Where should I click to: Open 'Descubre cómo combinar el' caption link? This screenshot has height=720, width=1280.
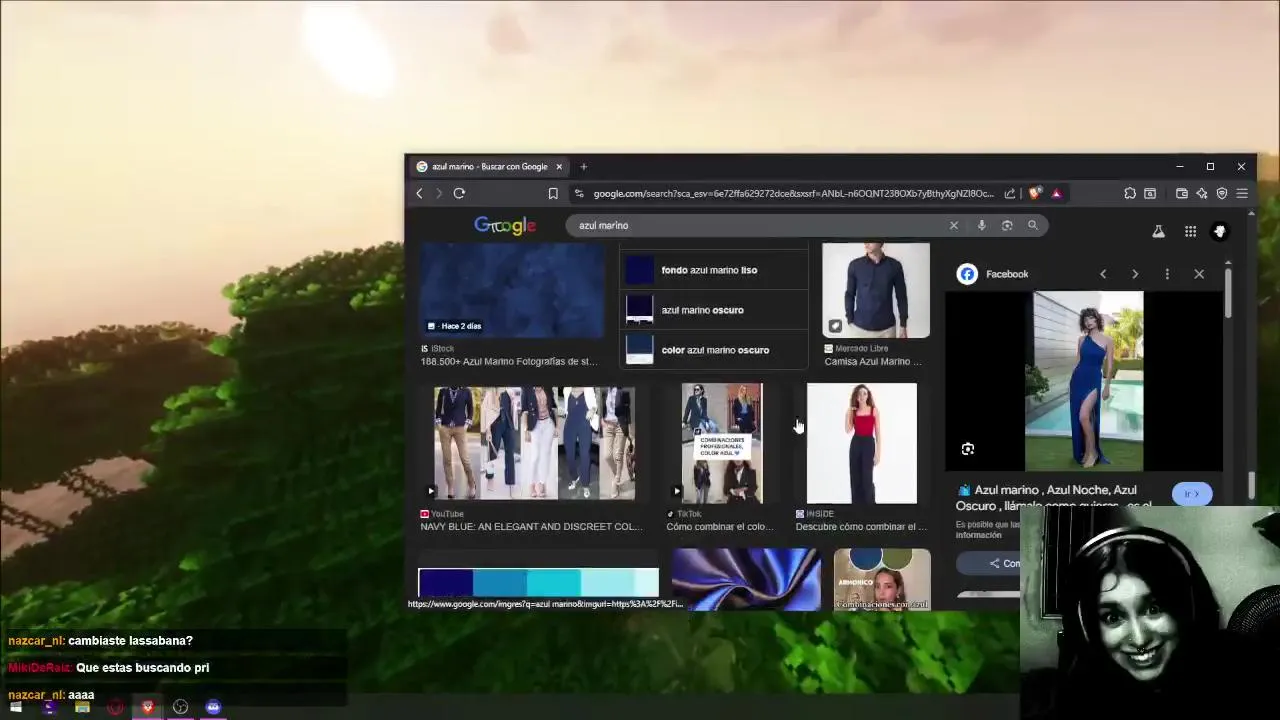861,527
